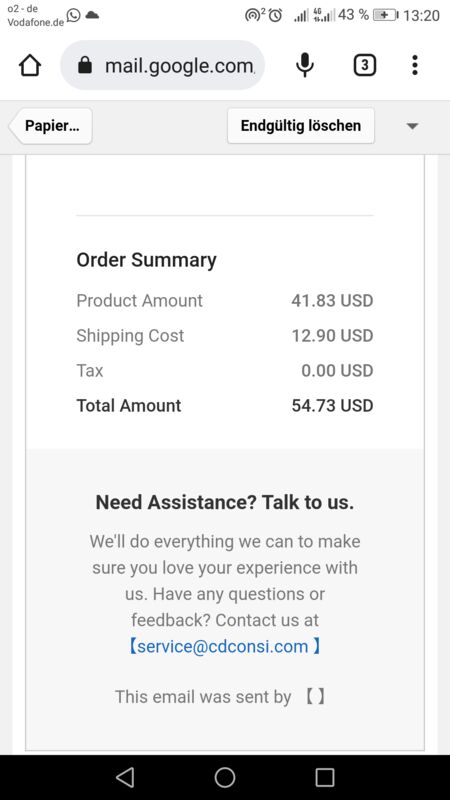Tap the mail.google.com address bar
The image size is (450, 800).
pos(162,65)
